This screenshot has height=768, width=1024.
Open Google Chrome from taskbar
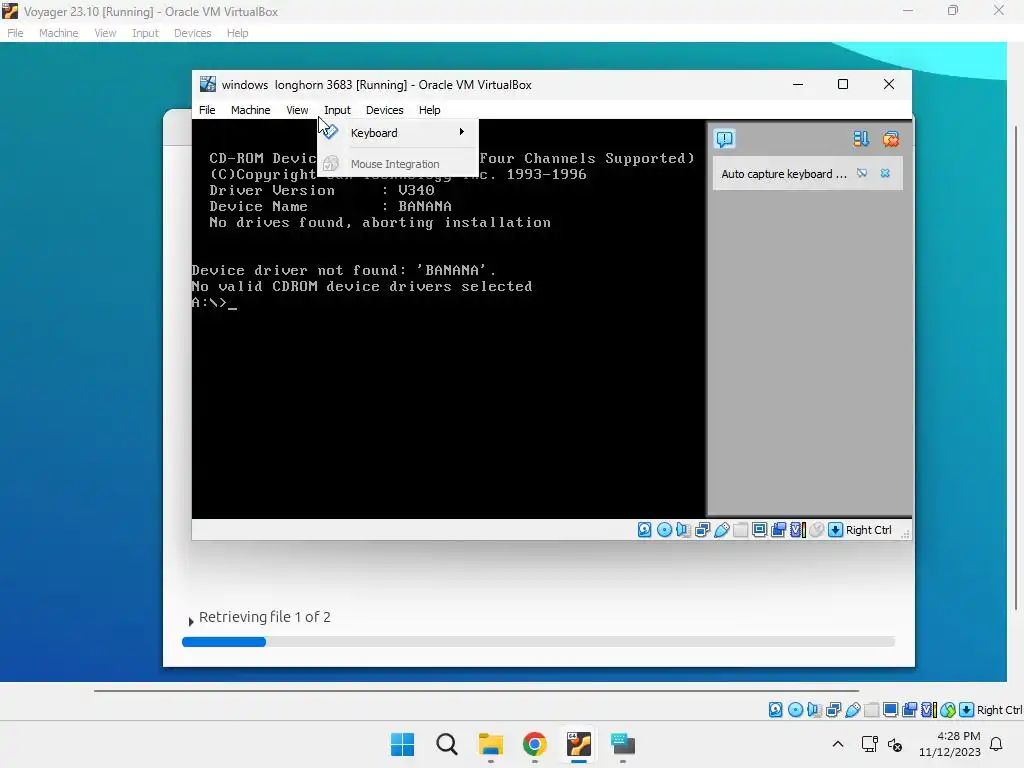535,744
